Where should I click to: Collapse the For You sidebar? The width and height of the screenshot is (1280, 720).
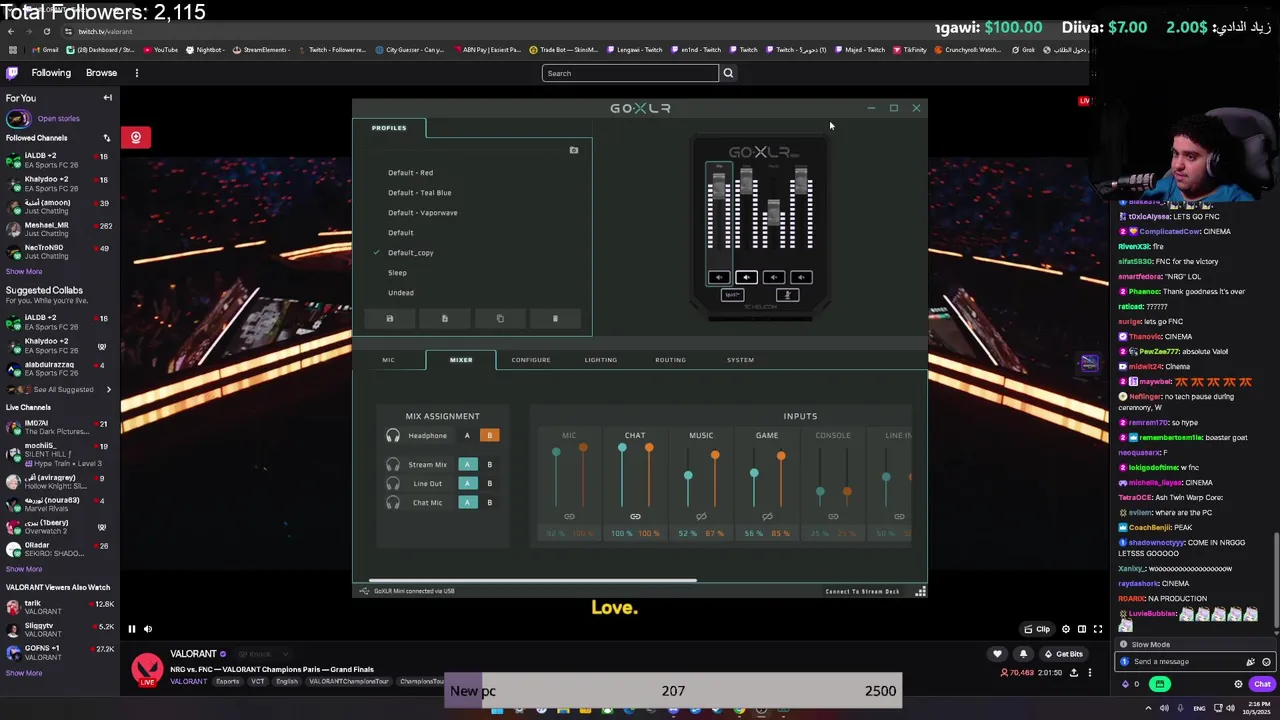click(107, 98)
